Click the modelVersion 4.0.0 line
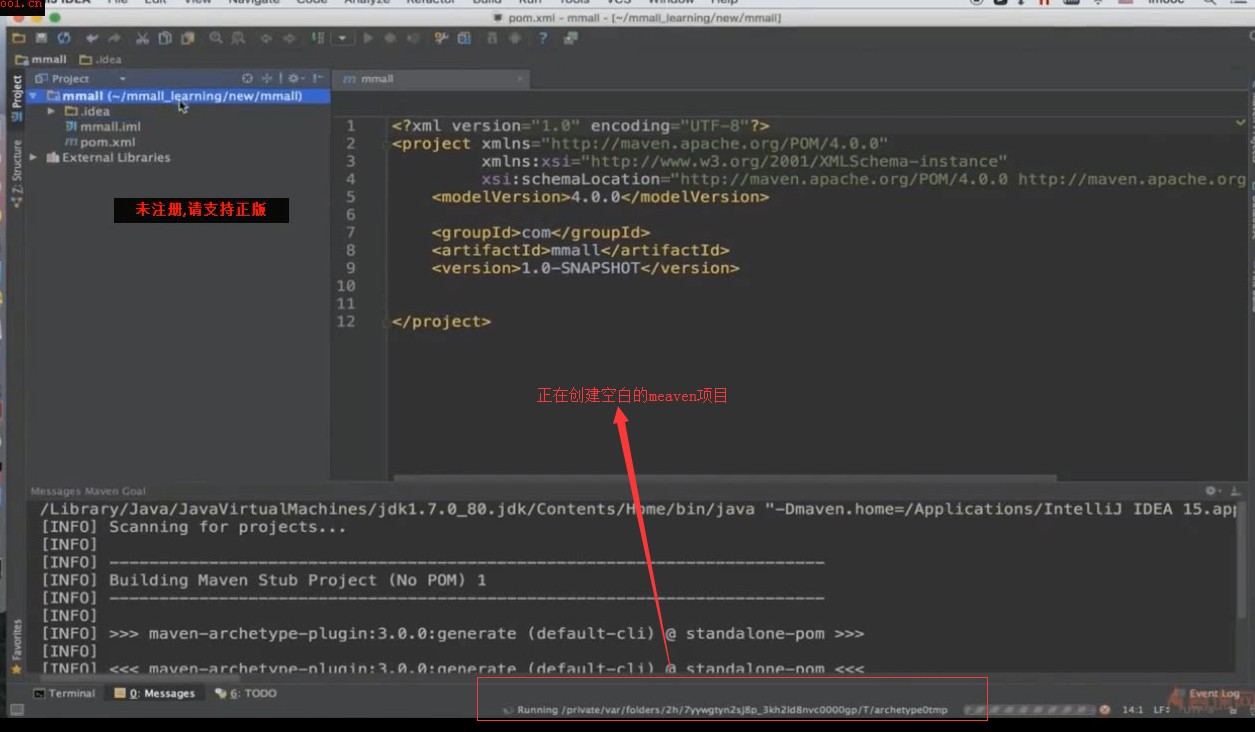The image size is (1255, 732). pos(600,197)
